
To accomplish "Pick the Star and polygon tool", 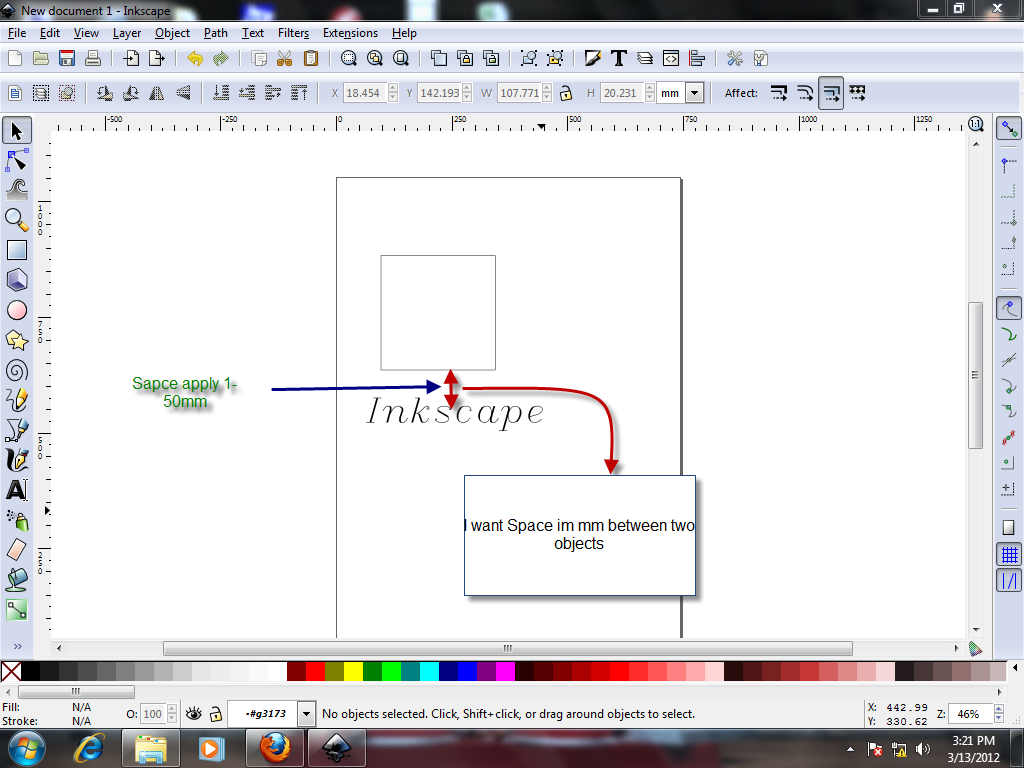I will tap(17, 340).
